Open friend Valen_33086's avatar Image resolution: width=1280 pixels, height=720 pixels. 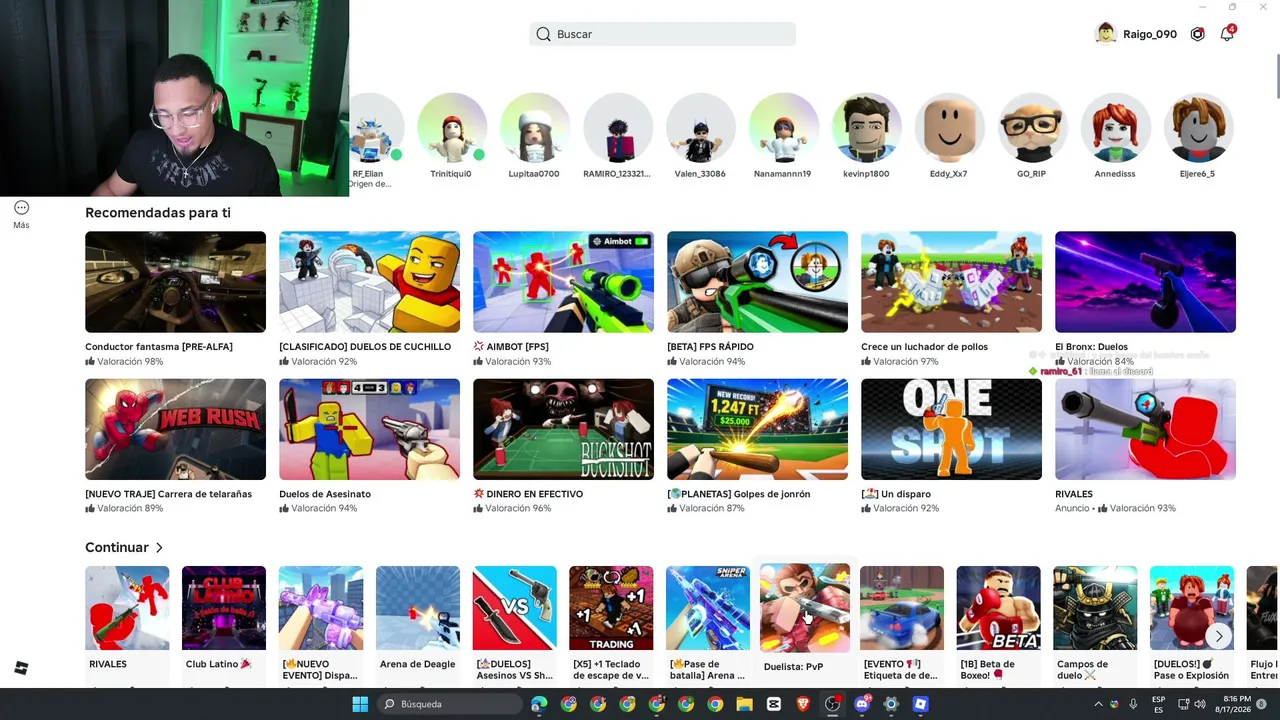[x=700, y=127]
